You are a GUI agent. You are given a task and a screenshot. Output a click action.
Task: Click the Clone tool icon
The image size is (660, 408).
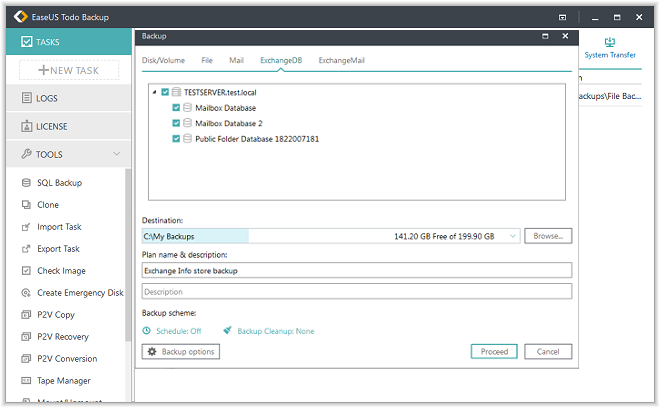[27, 205]
